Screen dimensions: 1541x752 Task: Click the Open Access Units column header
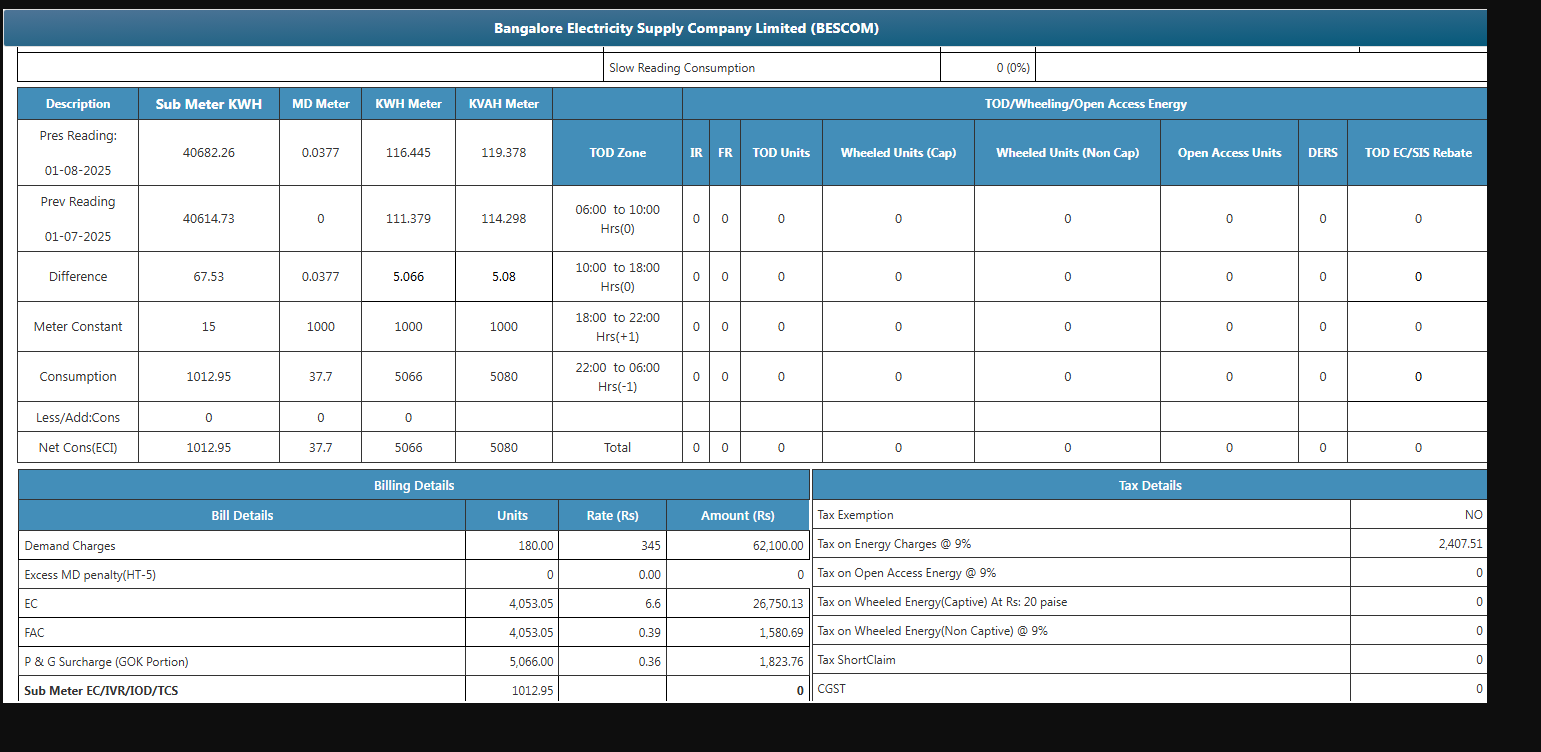[x=1229, y=153]
